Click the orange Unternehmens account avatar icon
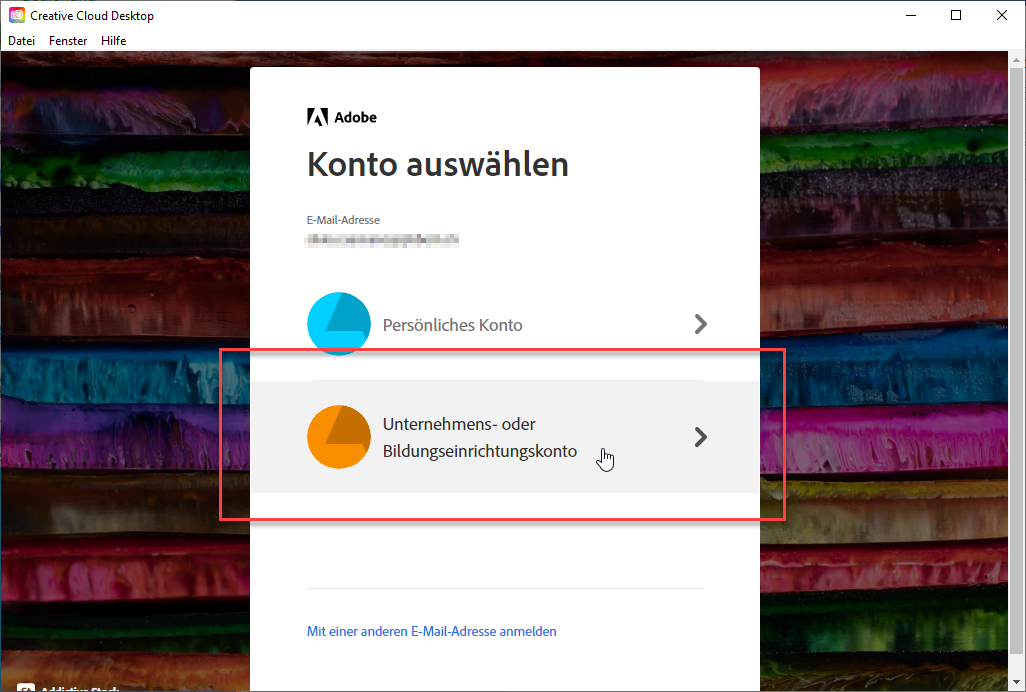1026x692 pixels. pos(339,437)
